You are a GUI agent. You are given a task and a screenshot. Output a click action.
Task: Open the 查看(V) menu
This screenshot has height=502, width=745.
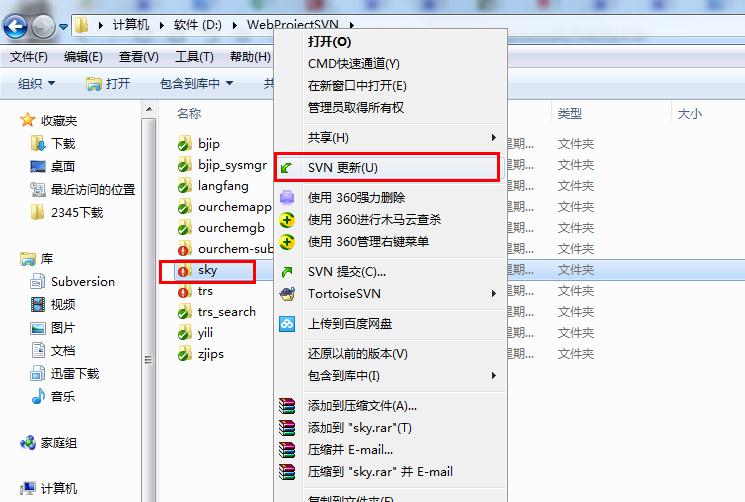point(139,57)
